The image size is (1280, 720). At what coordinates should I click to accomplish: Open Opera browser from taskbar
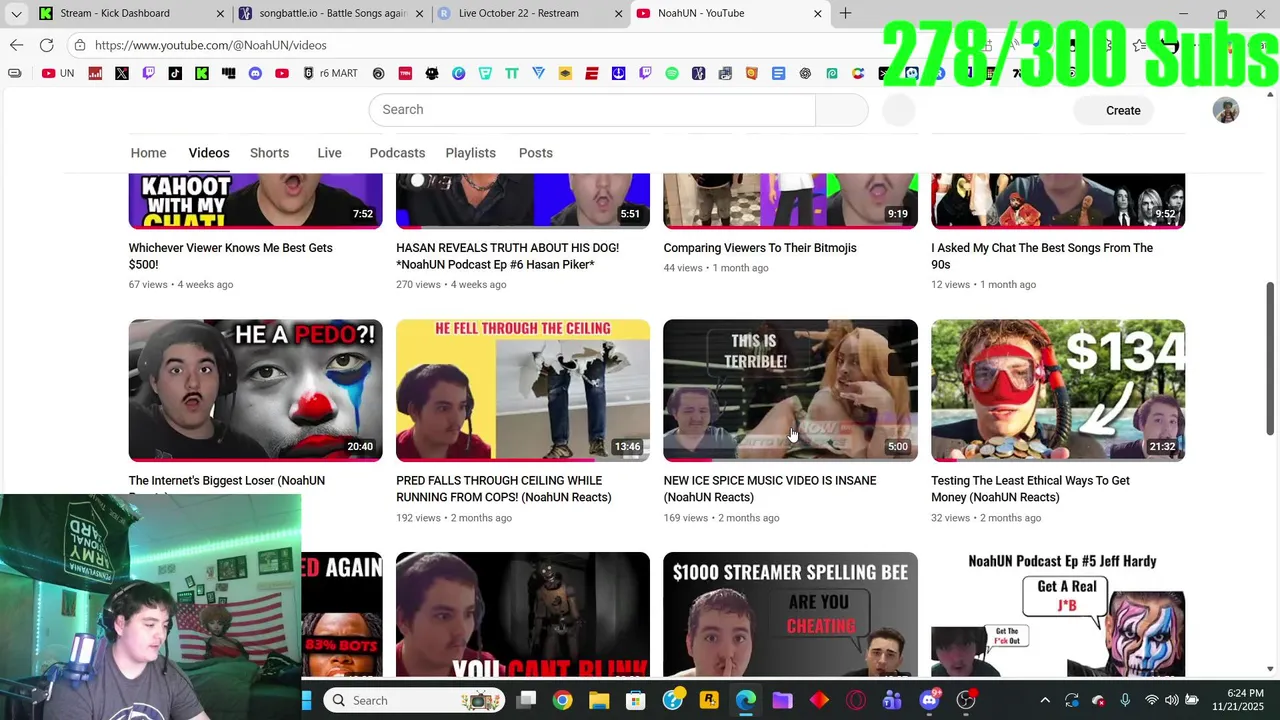pyautogui.click(x=856, y=700)
